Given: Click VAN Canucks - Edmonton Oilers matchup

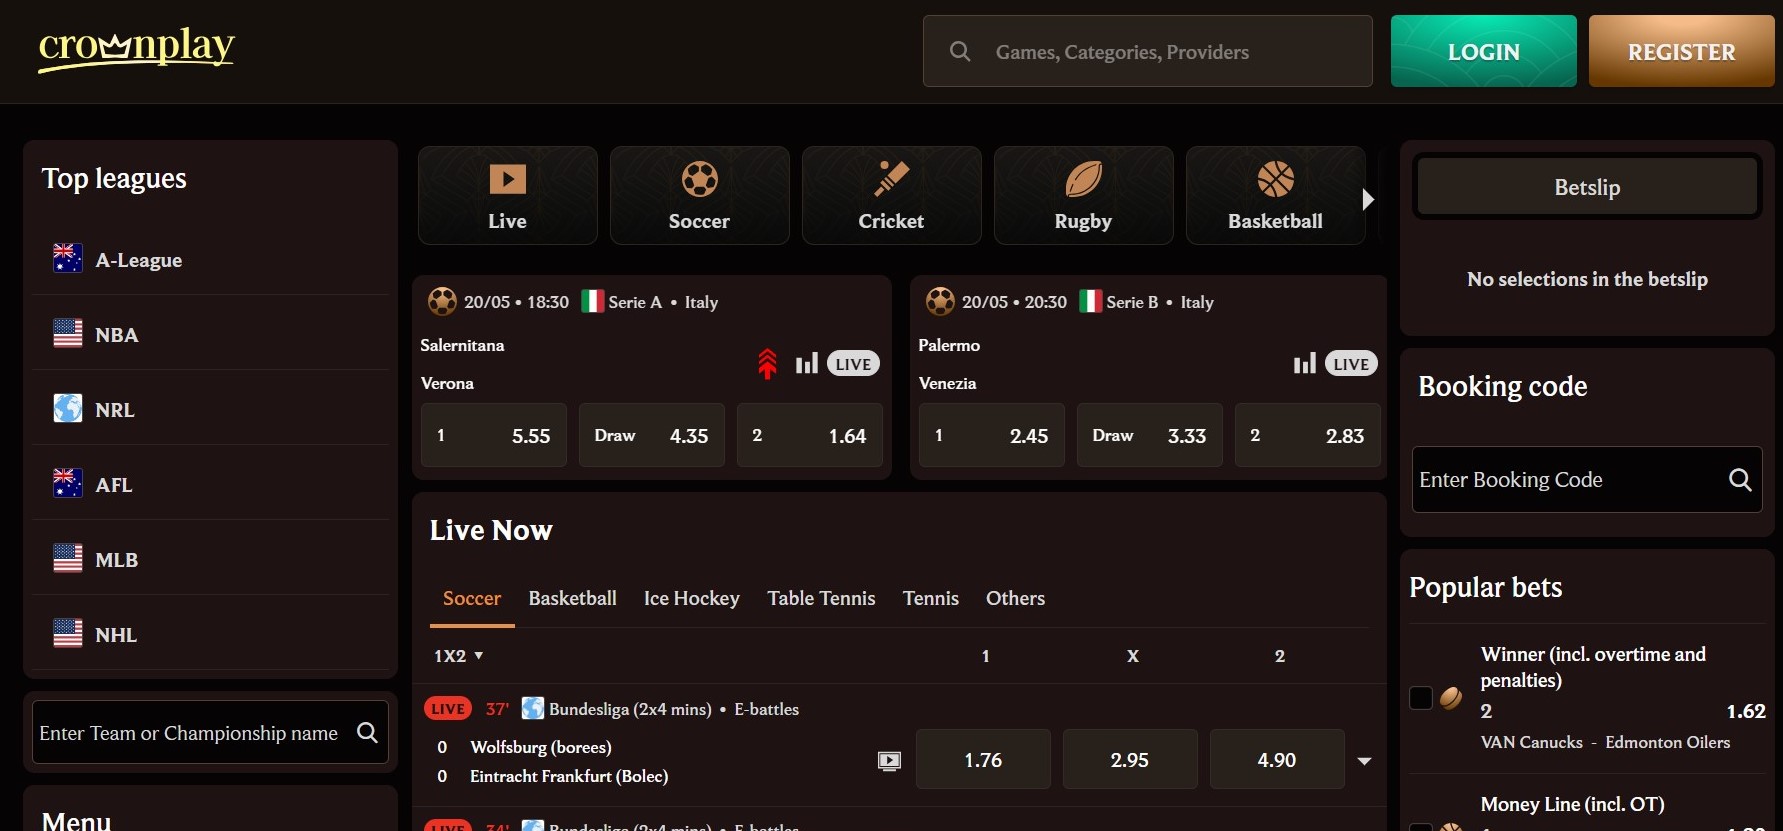Looking at the screenshot, I should click(x=1605, y=742).
